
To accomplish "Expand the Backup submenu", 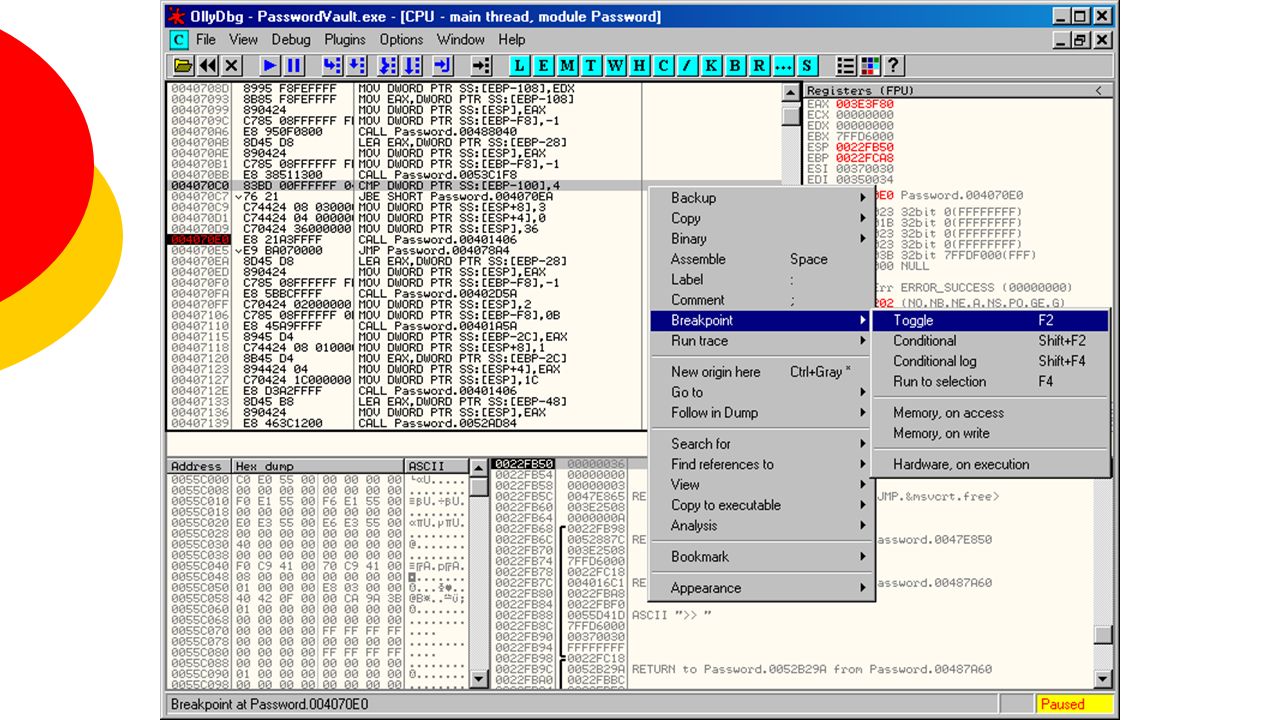I will point(762,198).
